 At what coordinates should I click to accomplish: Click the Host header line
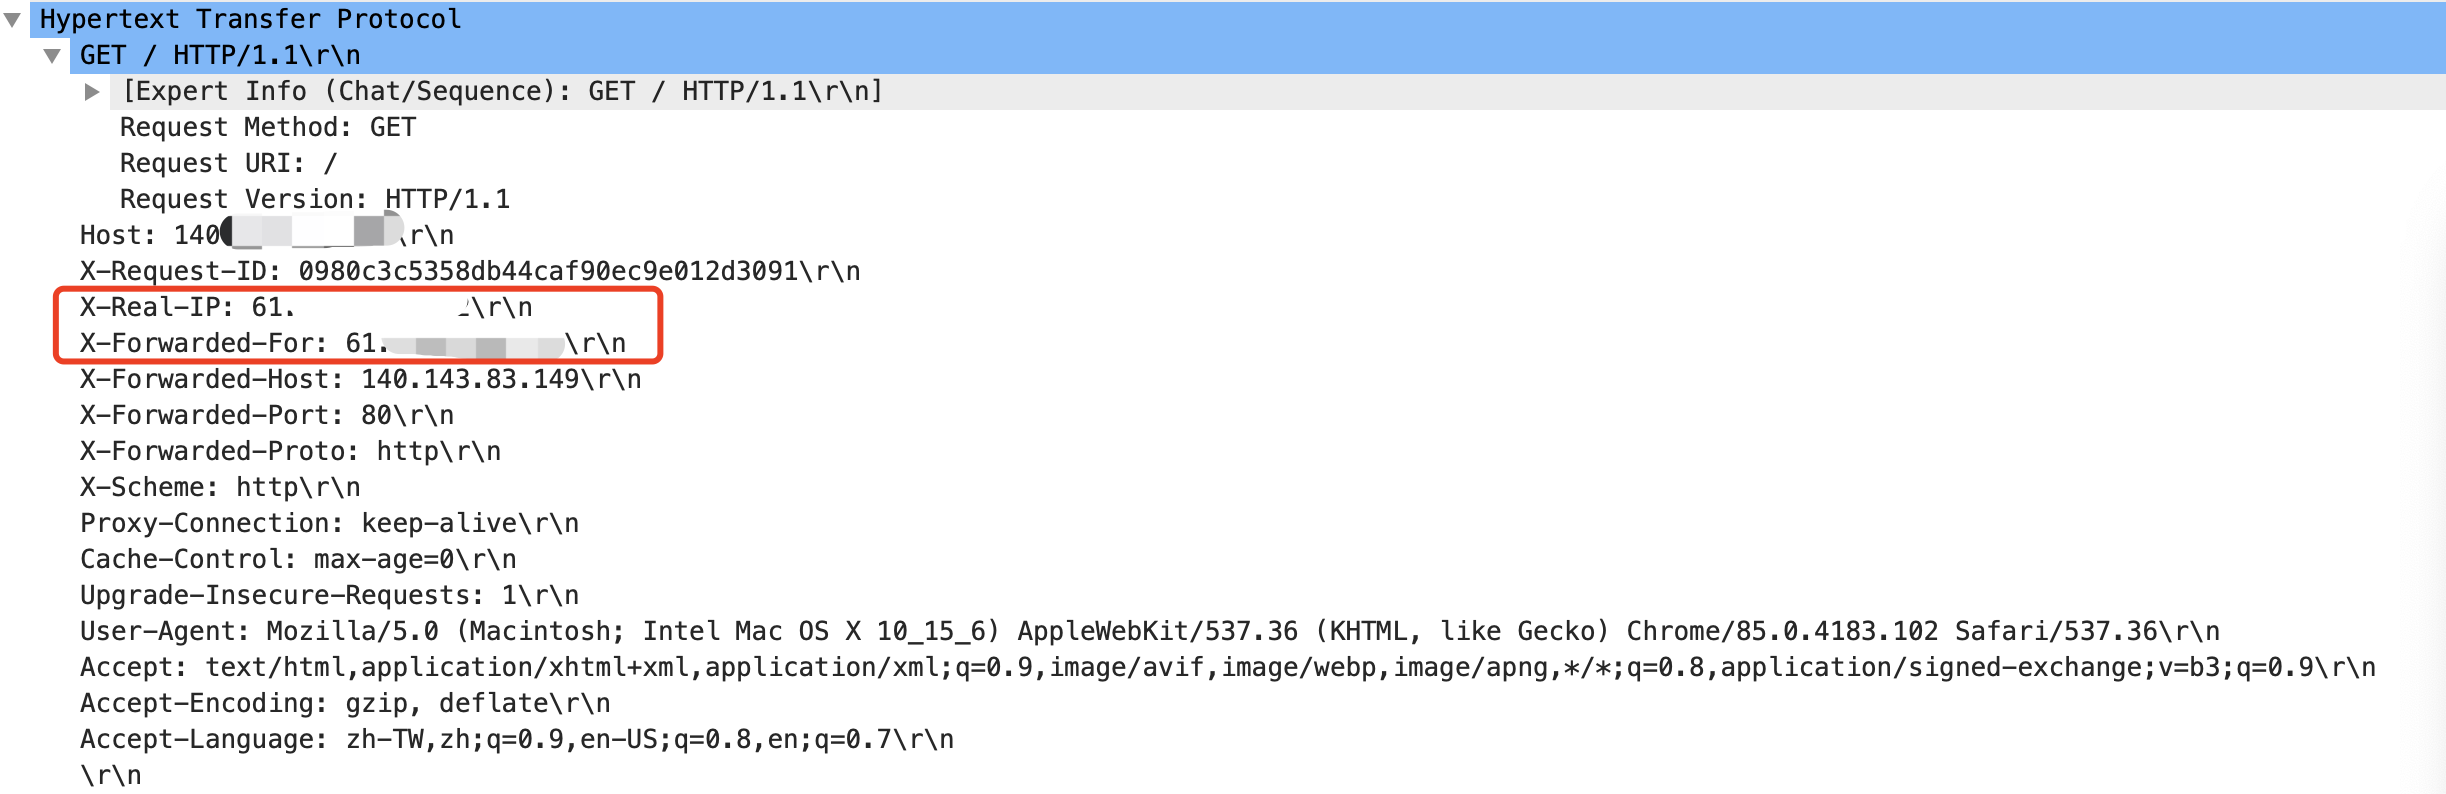coord(266,235)
